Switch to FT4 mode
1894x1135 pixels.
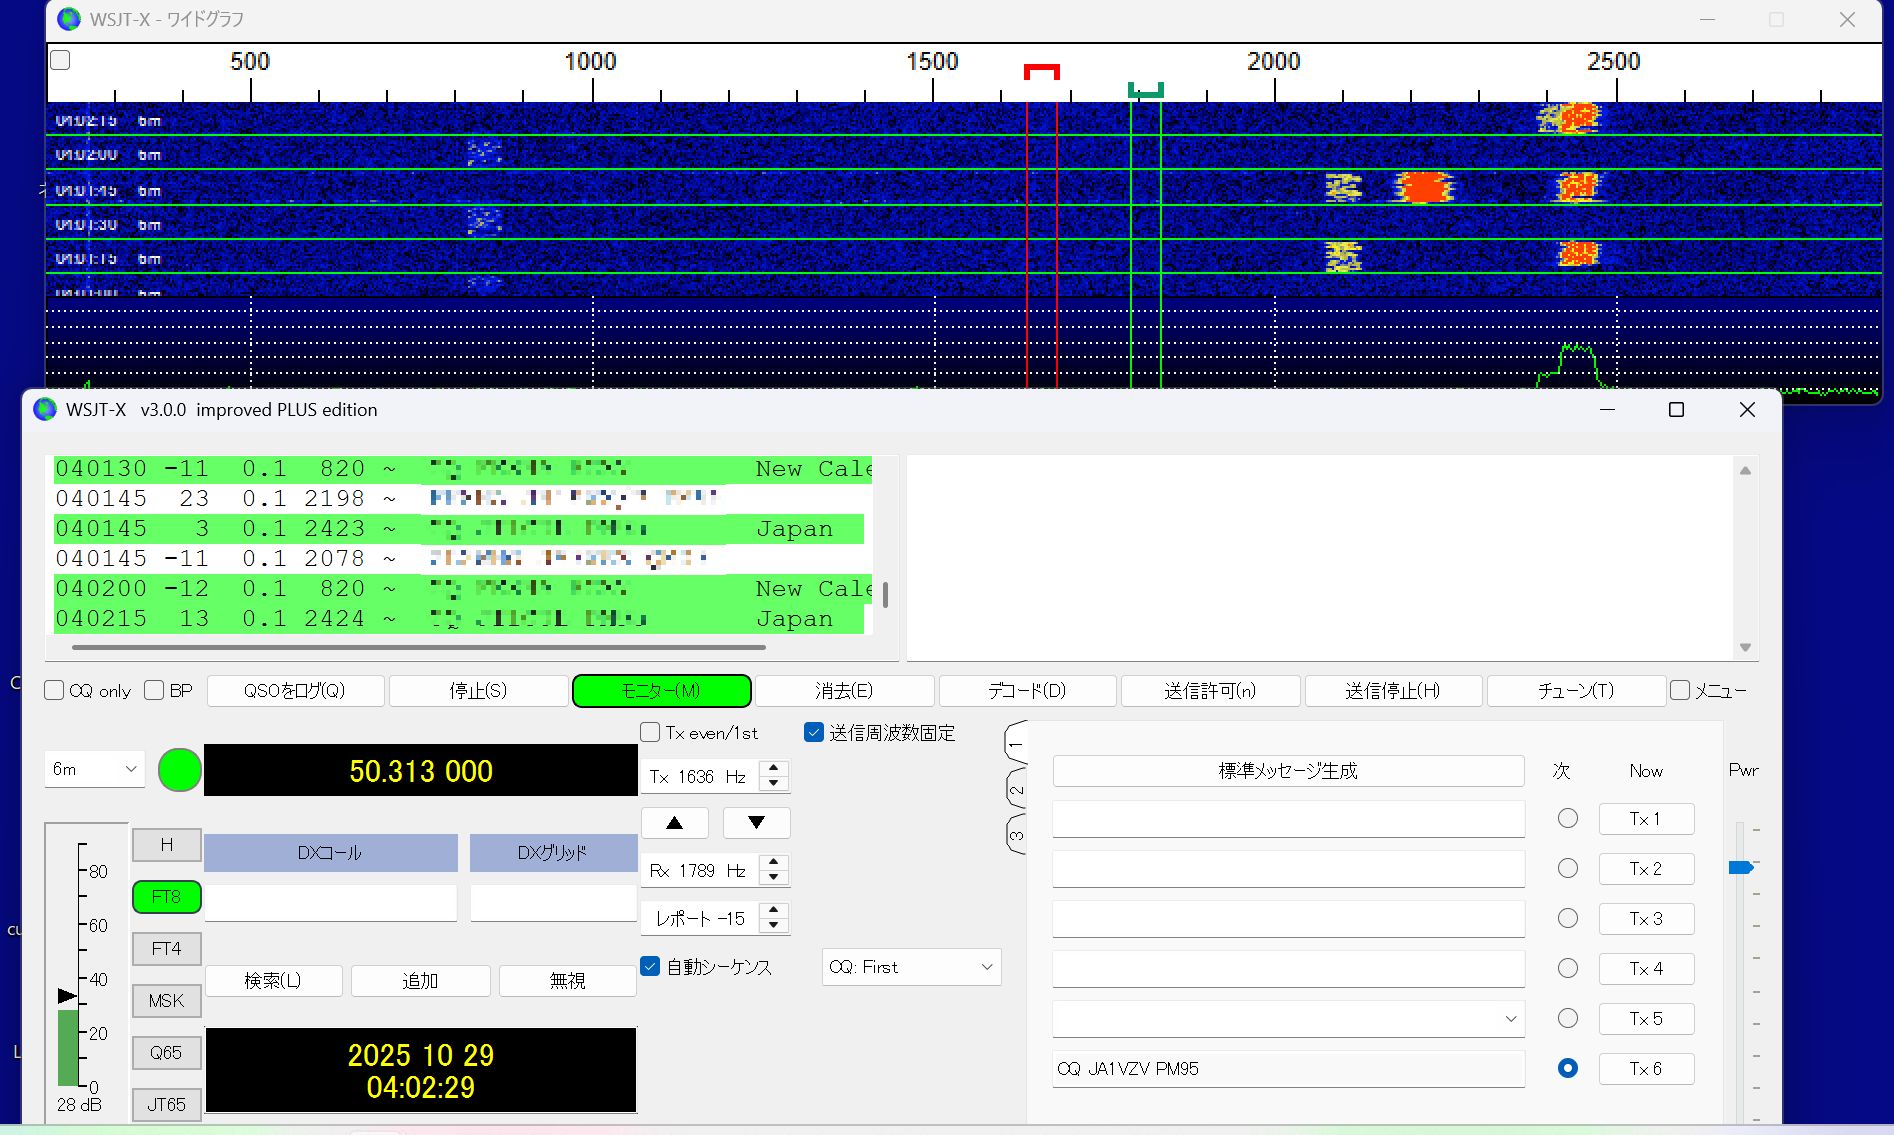(166, 949)
